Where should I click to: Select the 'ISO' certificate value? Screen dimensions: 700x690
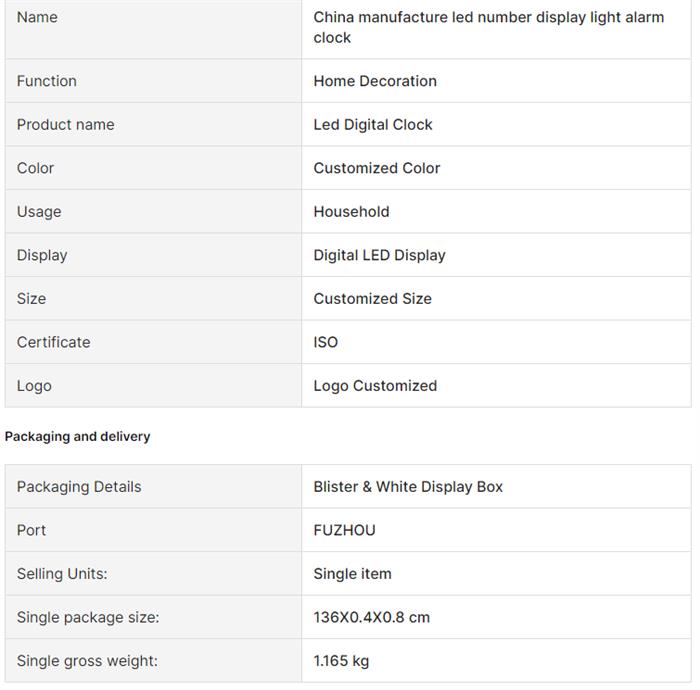[326, 342]
